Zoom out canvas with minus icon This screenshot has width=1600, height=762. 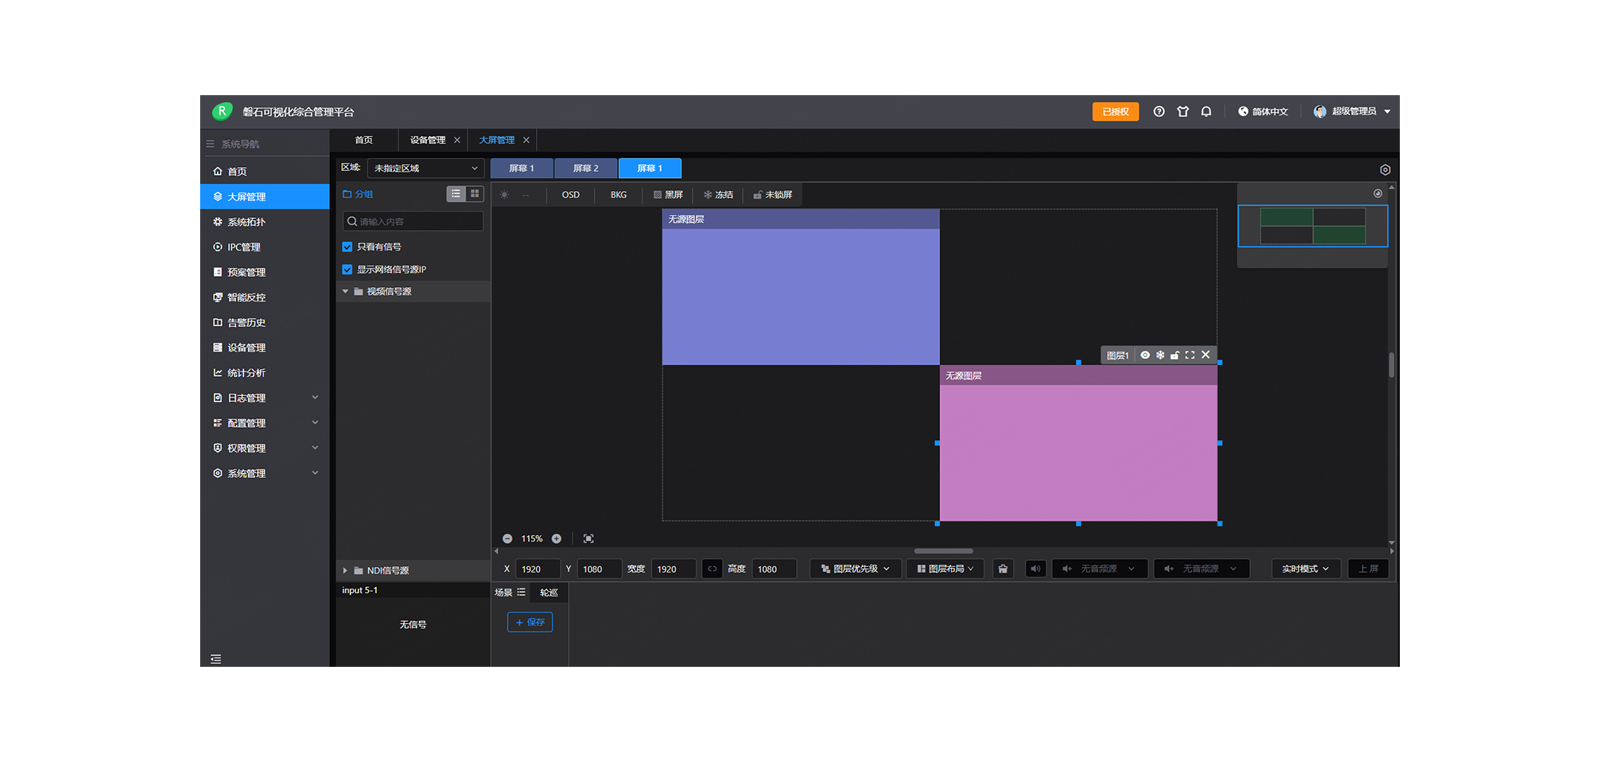tap(507, 539)
